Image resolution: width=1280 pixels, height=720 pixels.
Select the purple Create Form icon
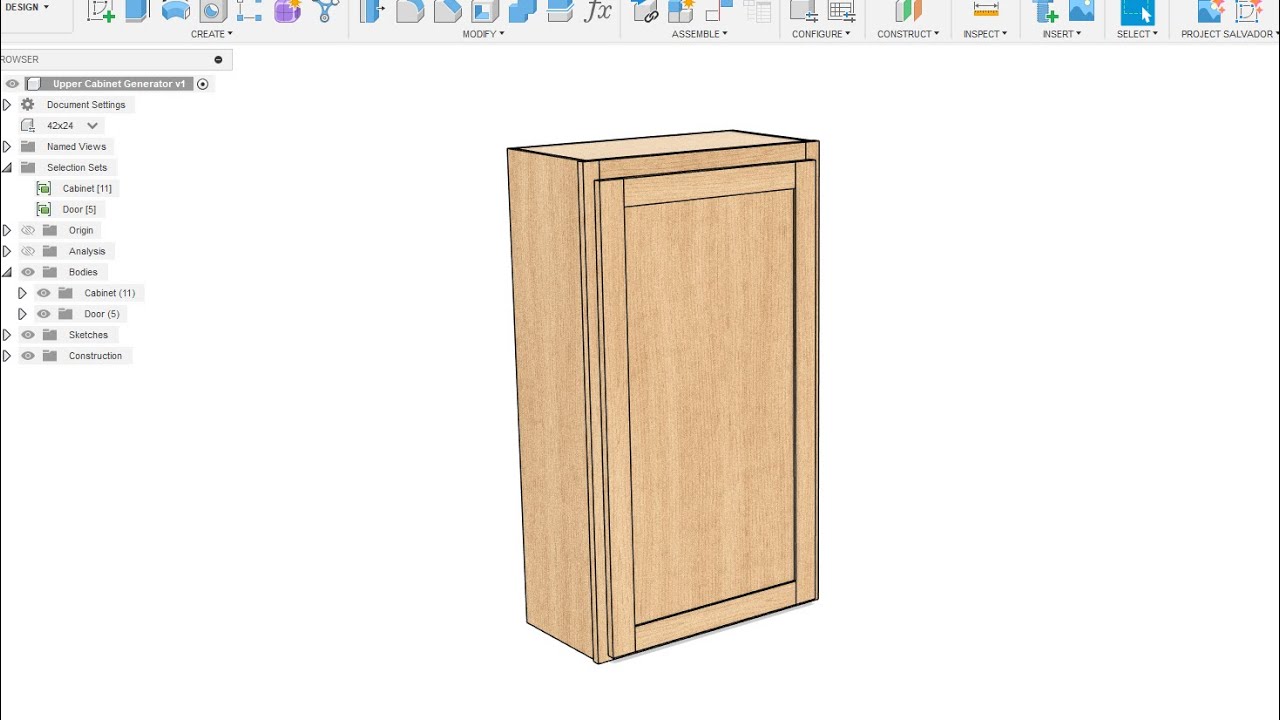287,11
